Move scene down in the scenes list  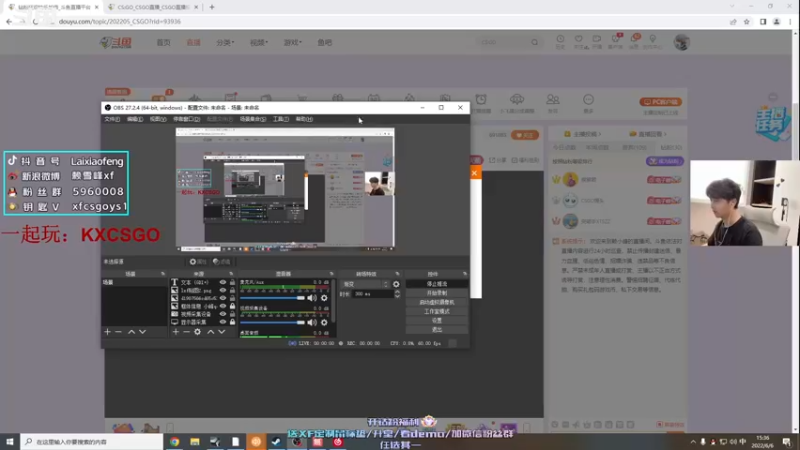pyautogui.click(x=142, y=332)
